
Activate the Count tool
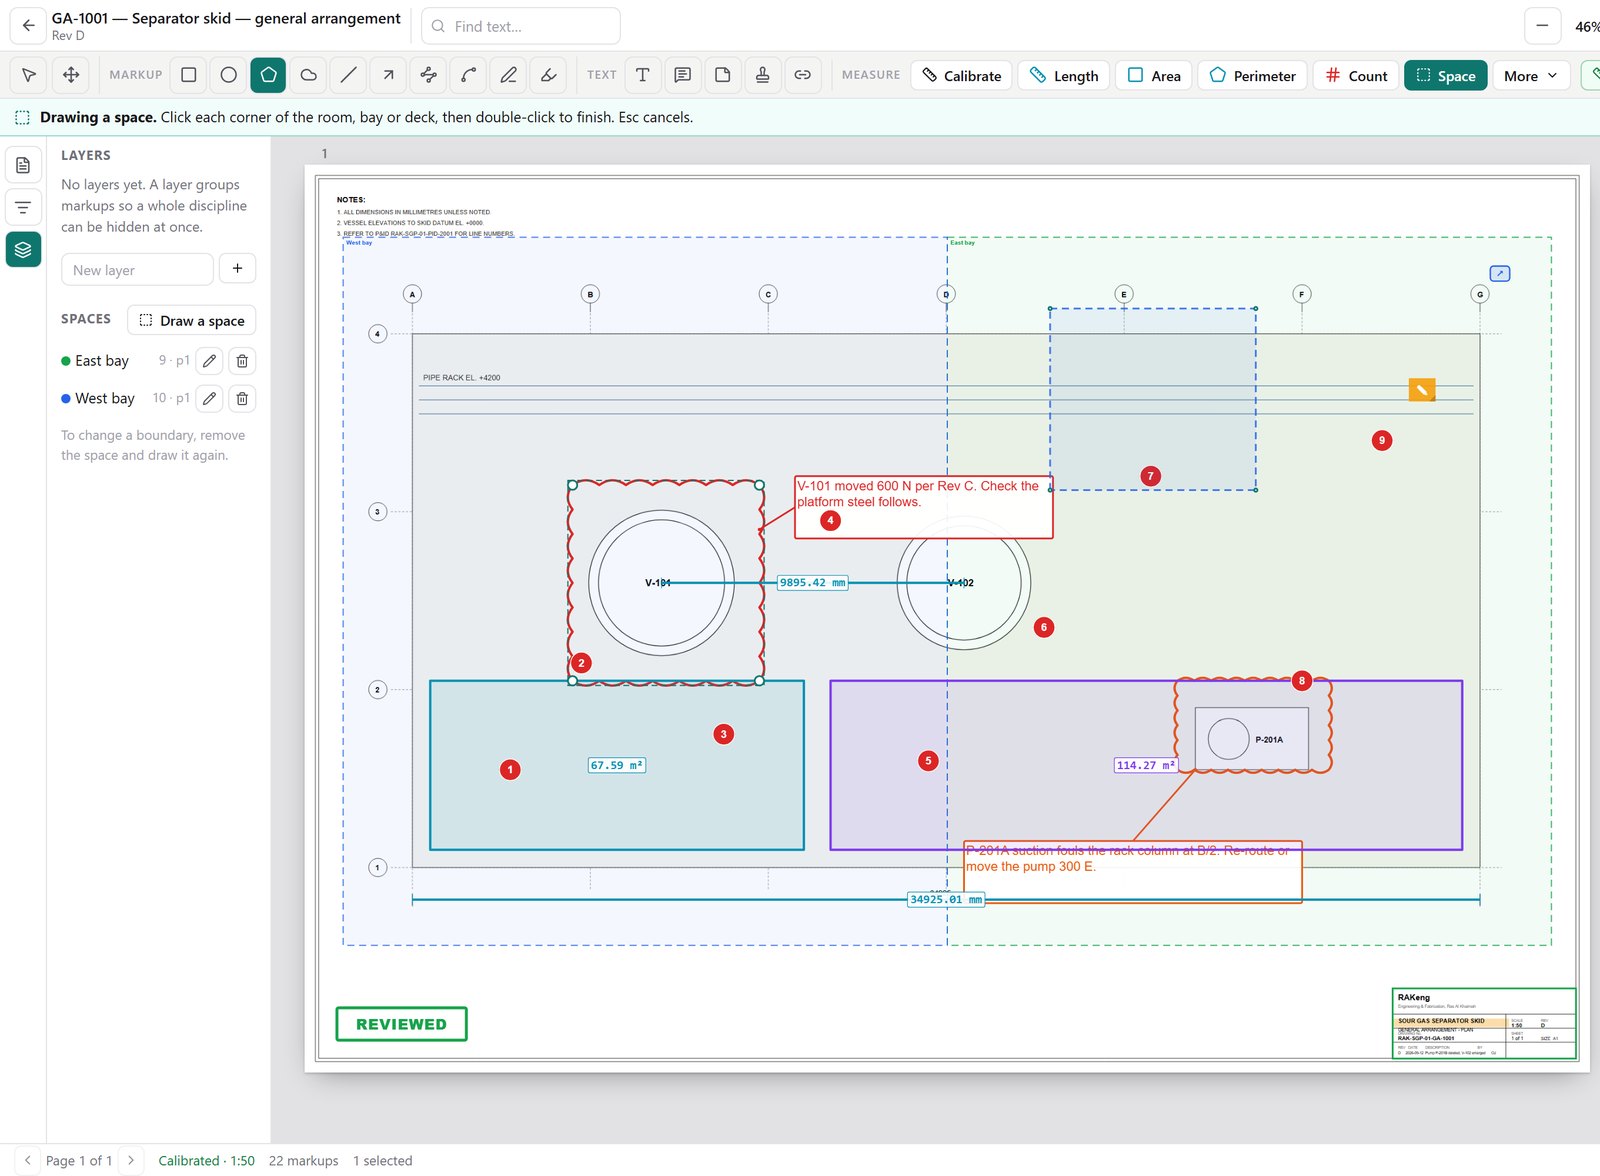(1356, 76)
